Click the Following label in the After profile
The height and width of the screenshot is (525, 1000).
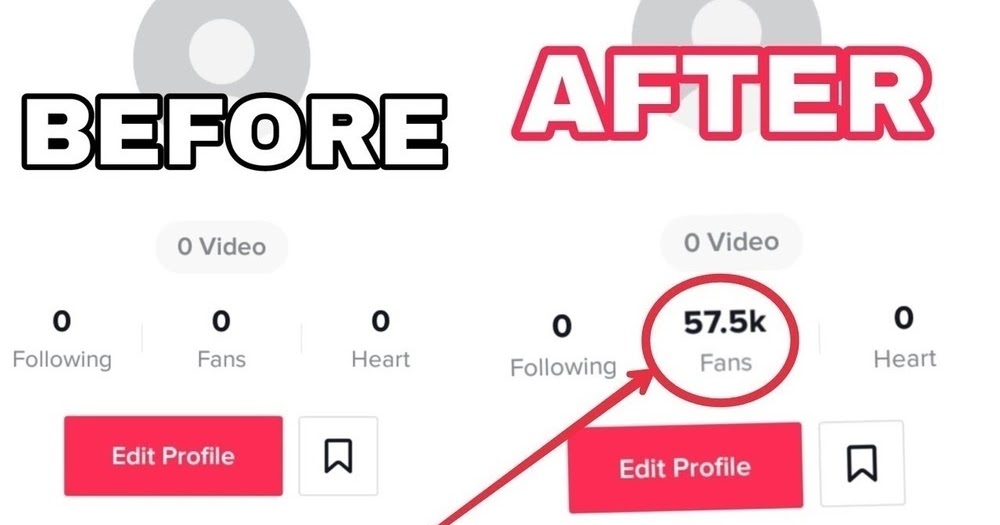[562, 367]
